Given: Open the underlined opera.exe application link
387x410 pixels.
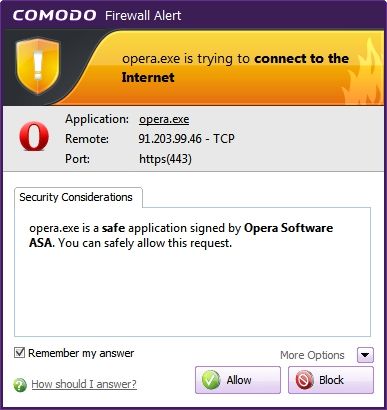Looking at the screenshot, I should pyautogui.click(x=164, y=119).
